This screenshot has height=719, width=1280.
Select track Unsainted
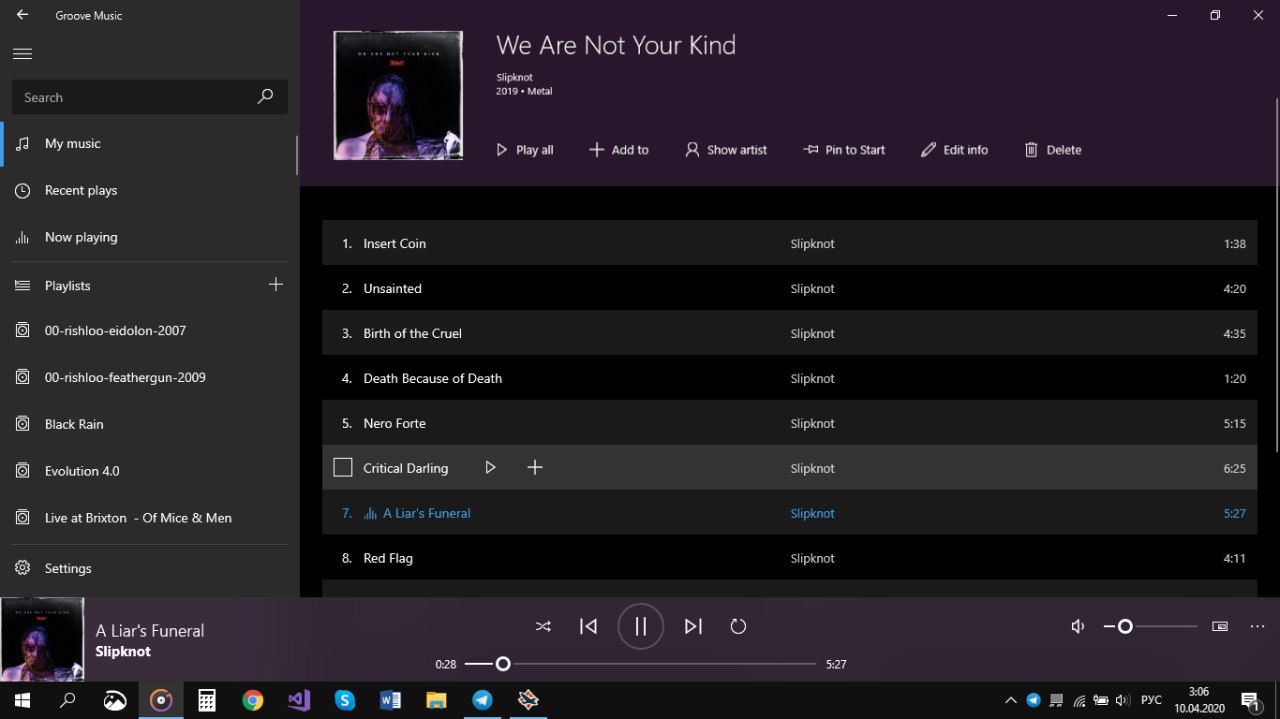tap(789, 288)
